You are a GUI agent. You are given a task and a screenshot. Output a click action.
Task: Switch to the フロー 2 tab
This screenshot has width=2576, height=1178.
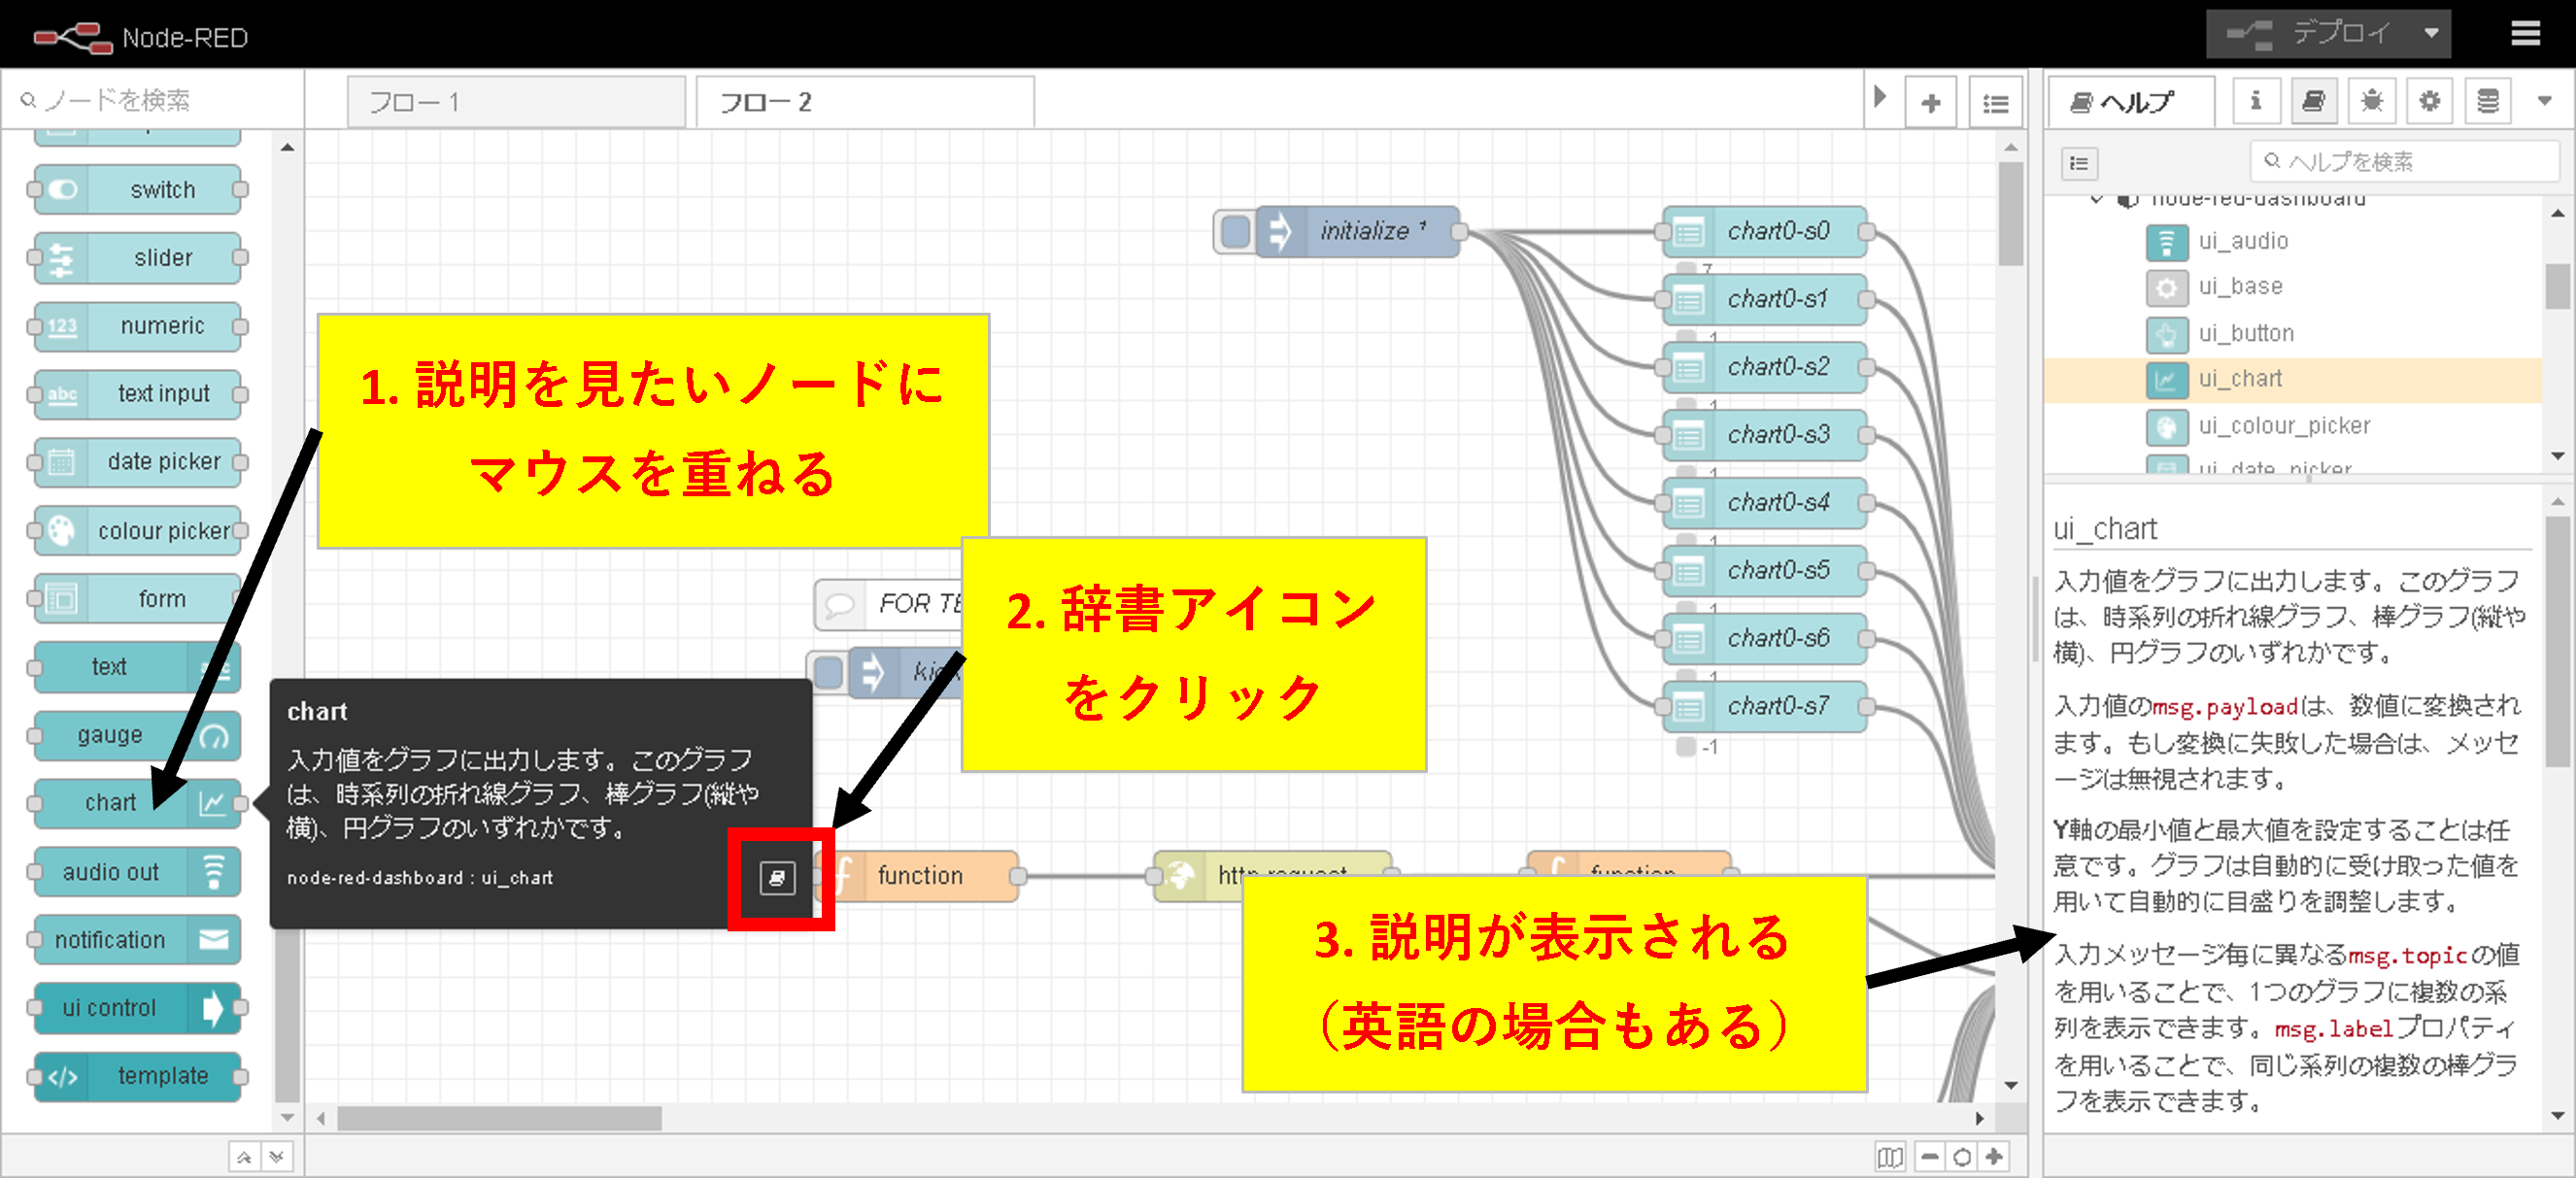pyautogui.click(x=864, y=102)
